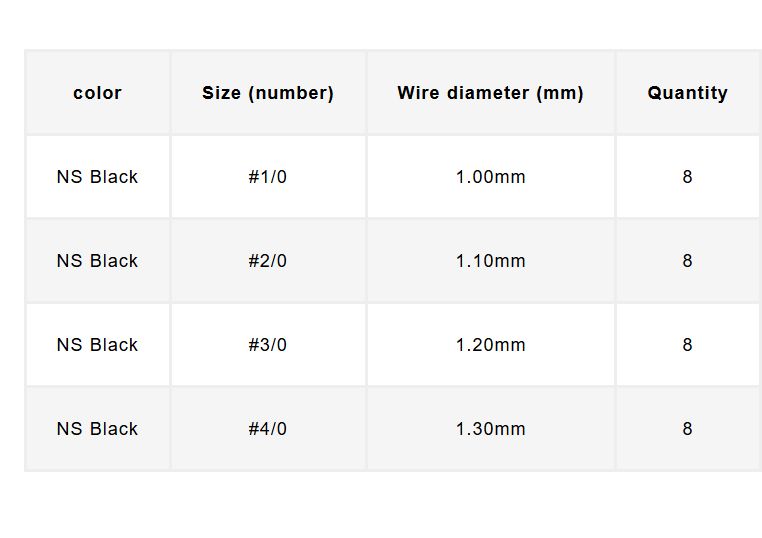Select the #3/0 size cell
The image size is (762, 538).
click(x=268, y=345)
